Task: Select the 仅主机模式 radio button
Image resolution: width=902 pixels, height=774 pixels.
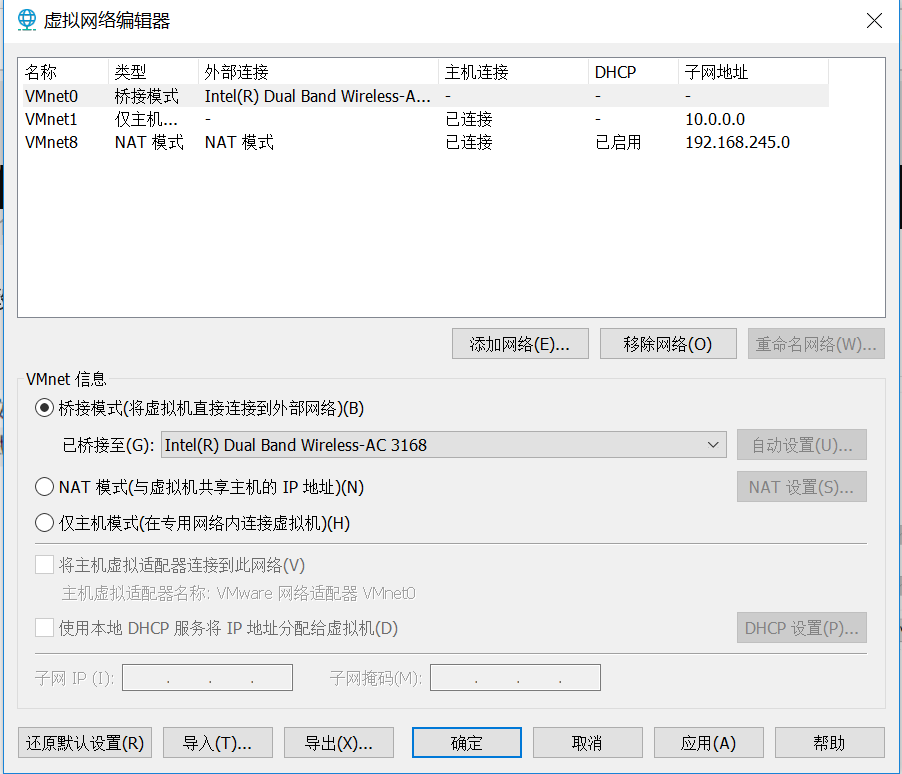Action: [44, 523]
